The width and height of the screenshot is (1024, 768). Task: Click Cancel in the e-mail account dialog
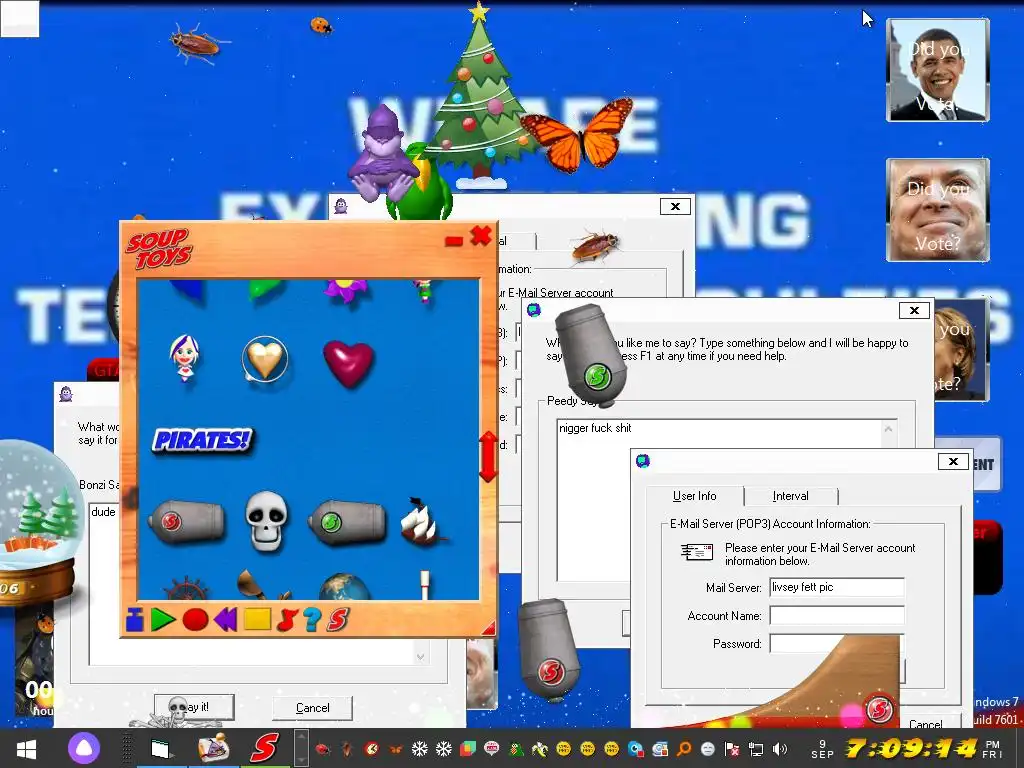[x=925, y=724]
